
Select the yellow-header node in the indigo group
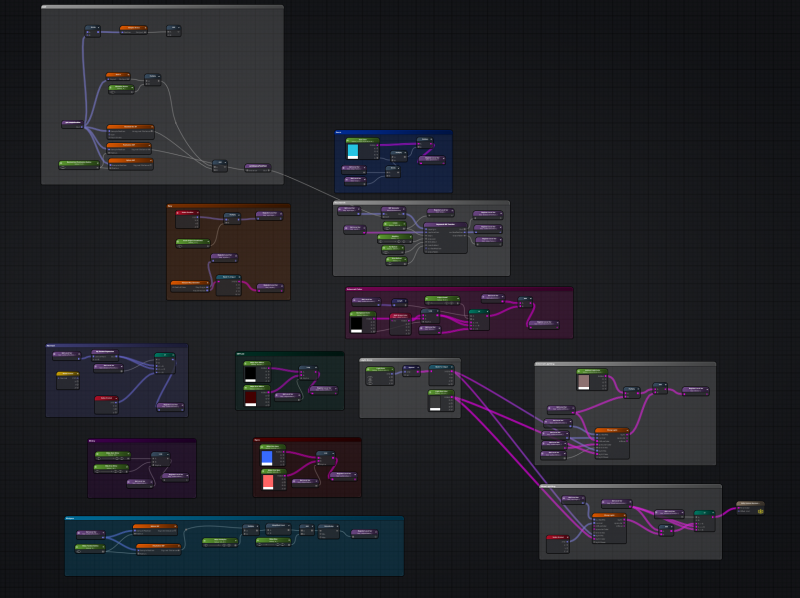pos(68,374)
